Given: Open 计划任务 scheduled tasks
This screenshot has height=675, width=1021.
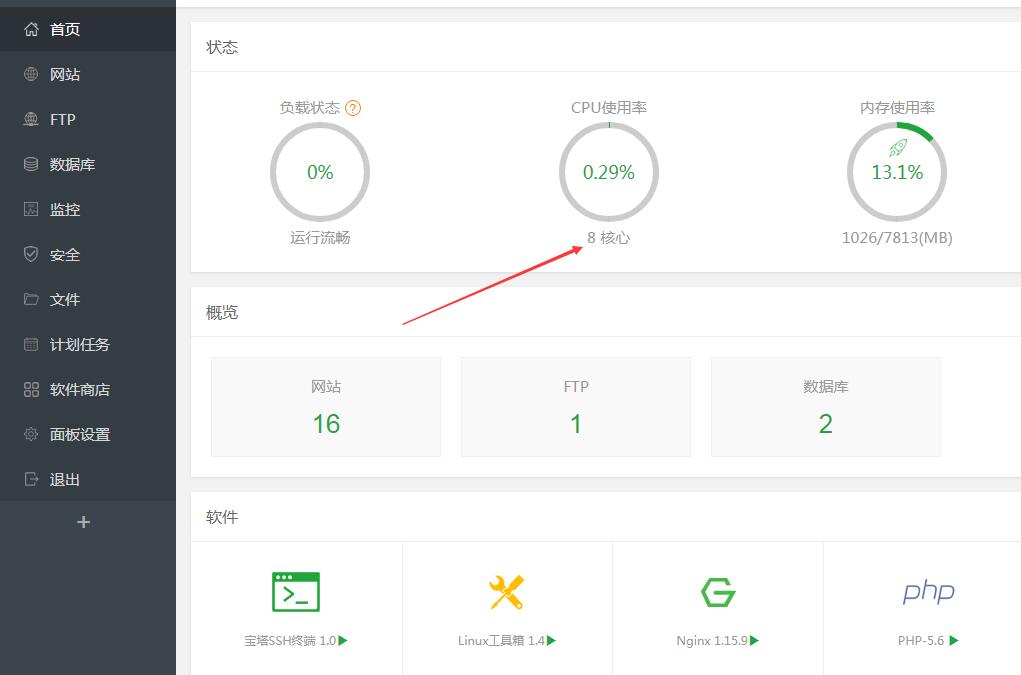Looking at the screenshot, I should coord(80,345).
